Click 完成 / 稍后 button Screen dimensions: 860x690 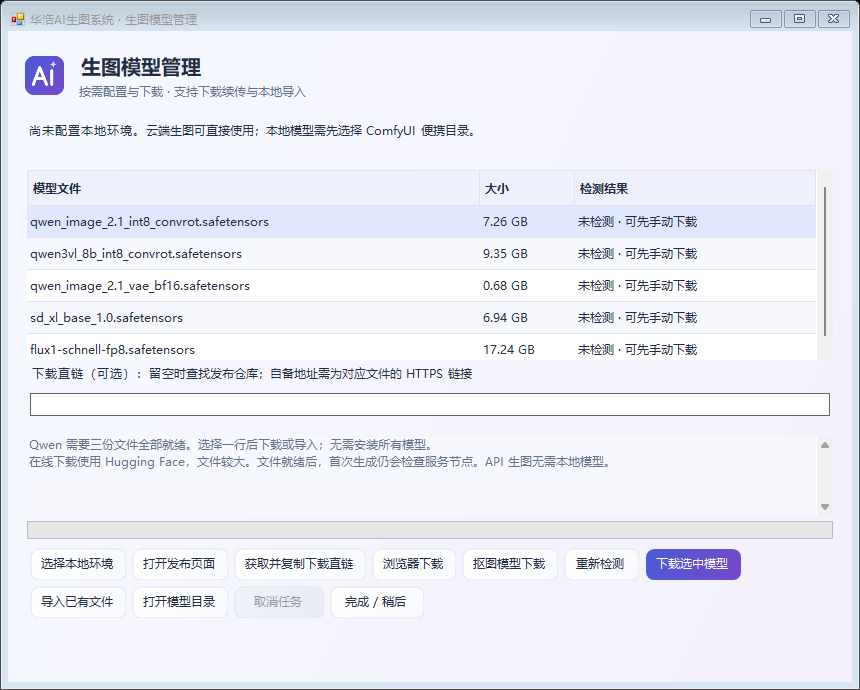click(x=377, y=602)
